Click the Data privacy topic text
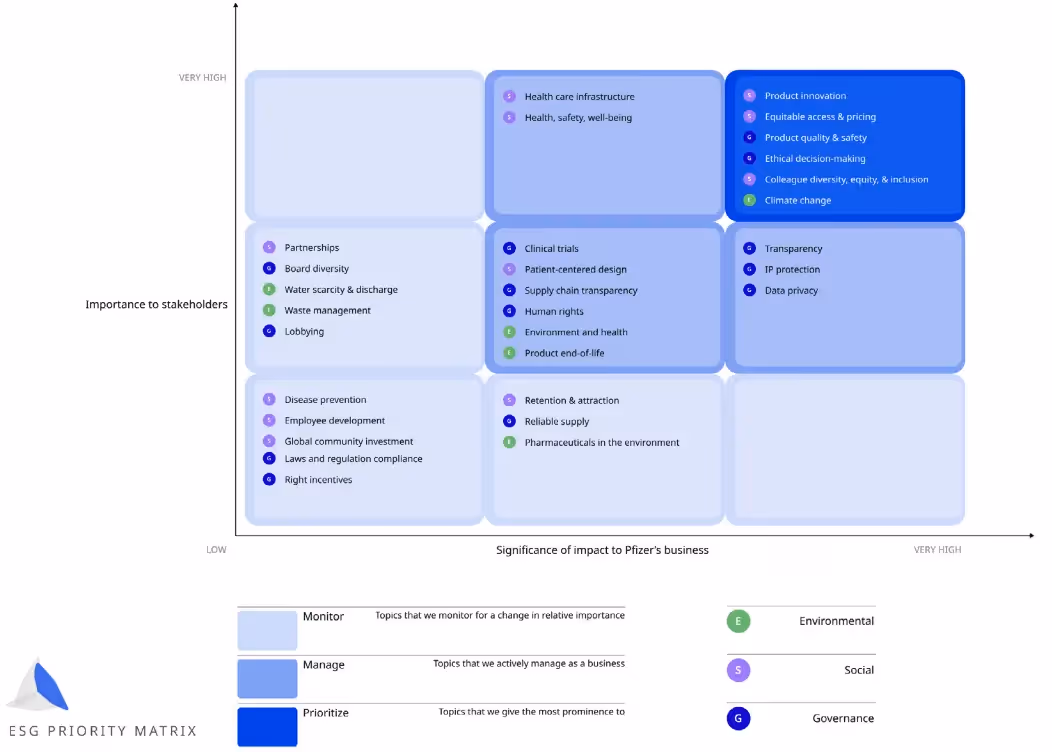Viewport: 1052px width, 752px height. pyautogui.click(x=791, y=290)
